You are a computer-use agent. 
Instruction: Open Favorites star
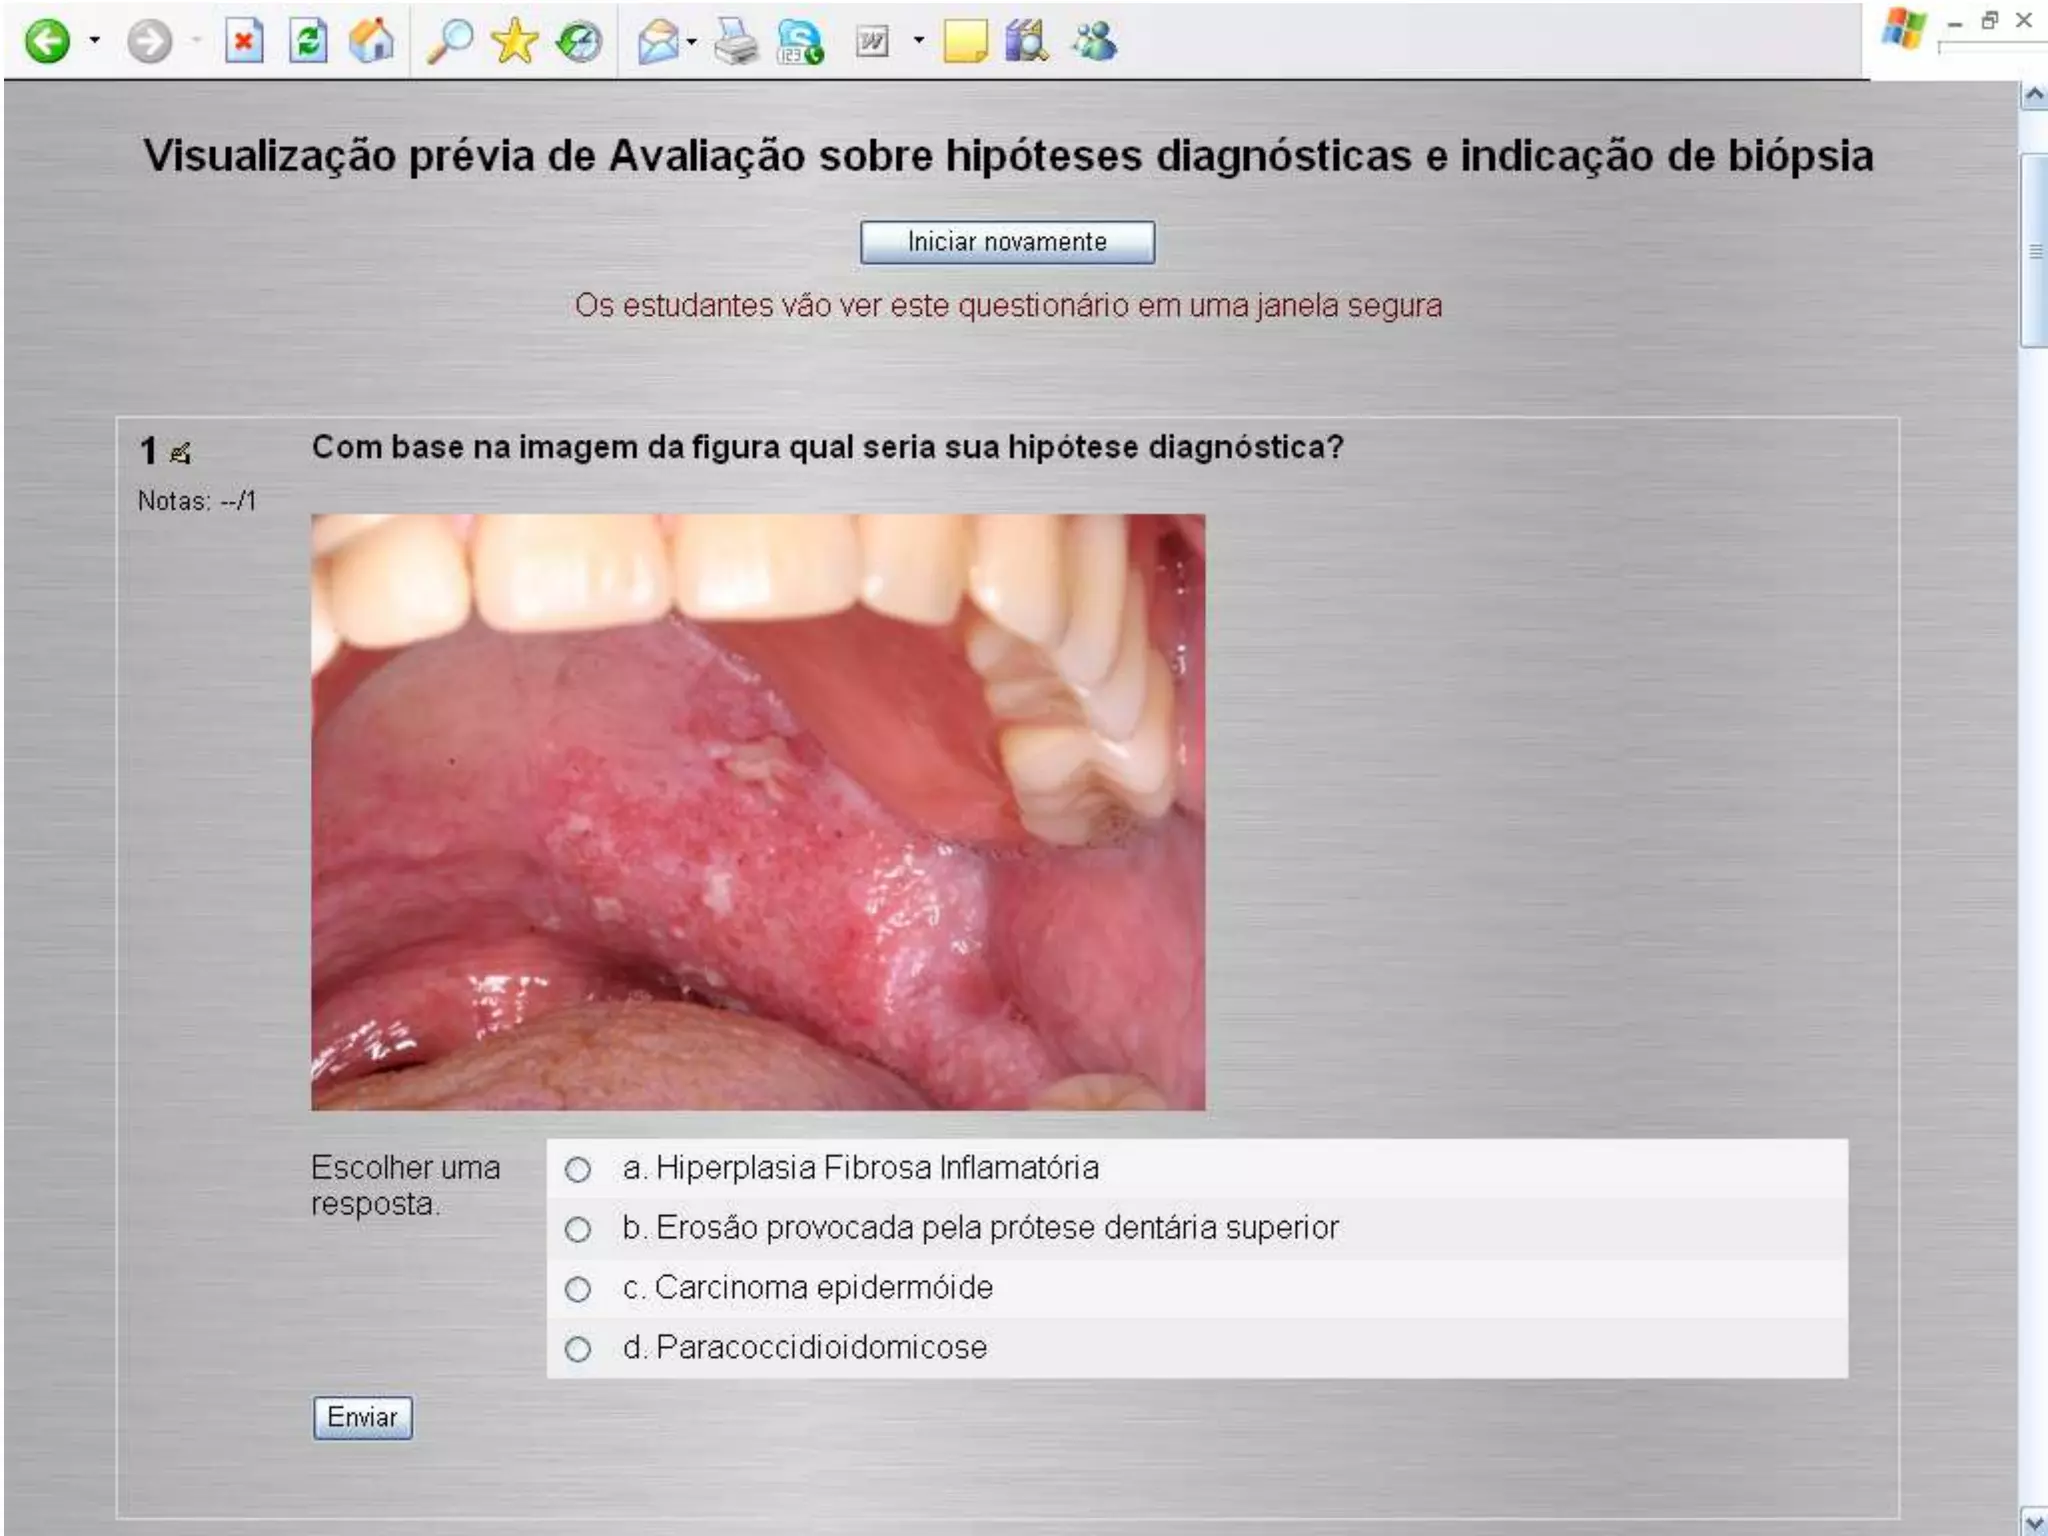(x=514, y=42)
